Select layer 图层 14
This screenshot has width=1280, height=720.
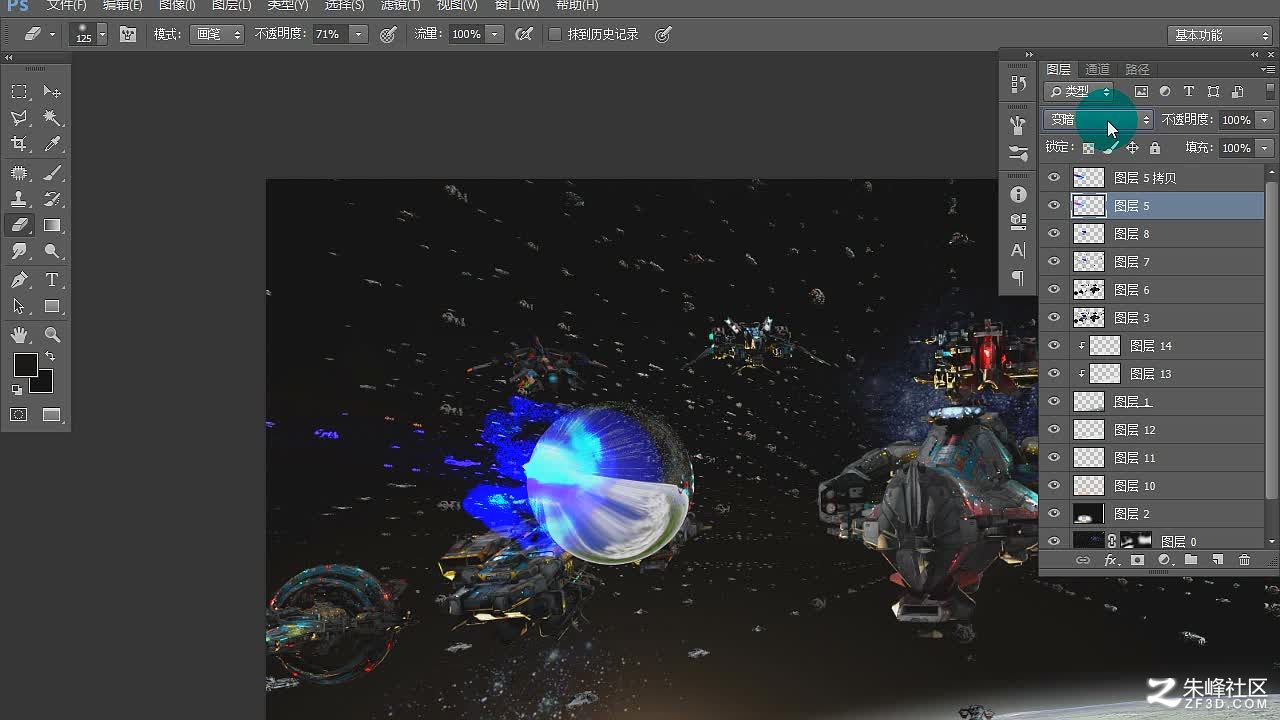(1151, 346)
